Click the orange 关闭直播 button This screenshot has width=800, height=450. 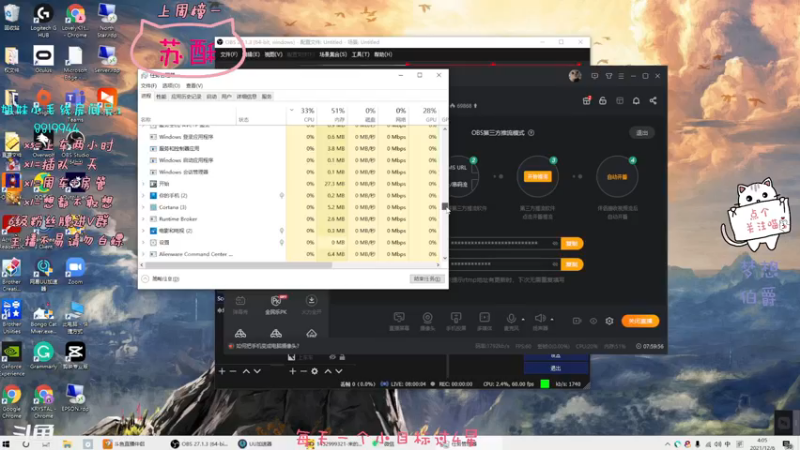640,321
